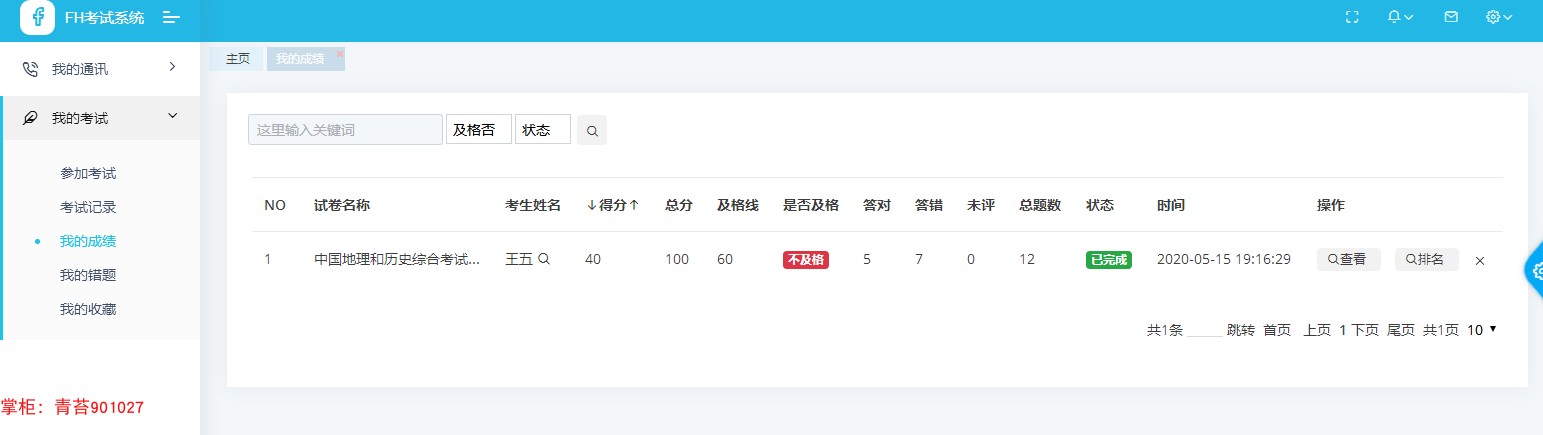Click the magnifier next to 王五
Screen dimensions: 1543x435
pyautogui.click(x=544, y=259)
